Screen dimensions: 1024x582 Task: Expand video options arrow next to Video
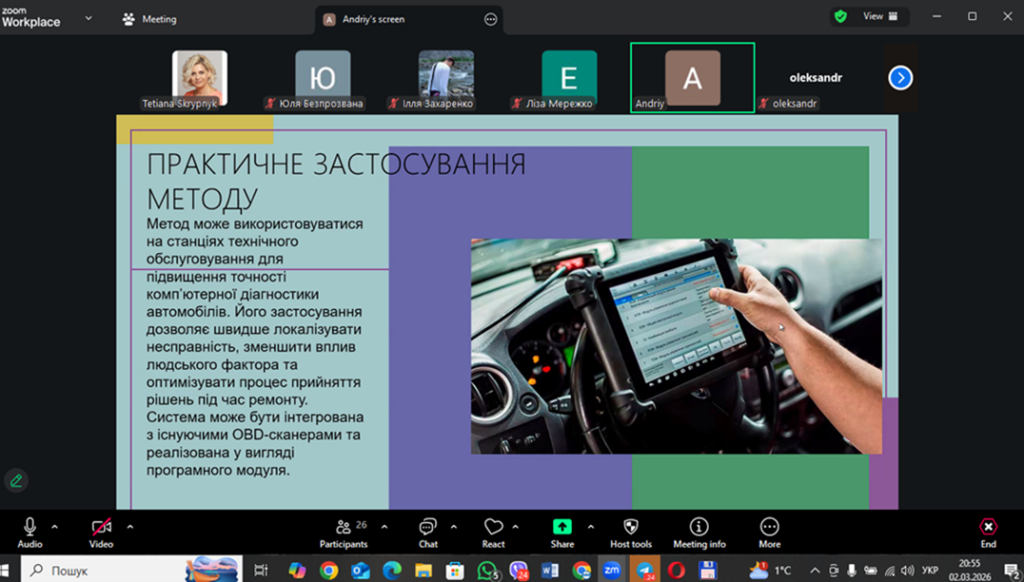click(x=130, y=526)
